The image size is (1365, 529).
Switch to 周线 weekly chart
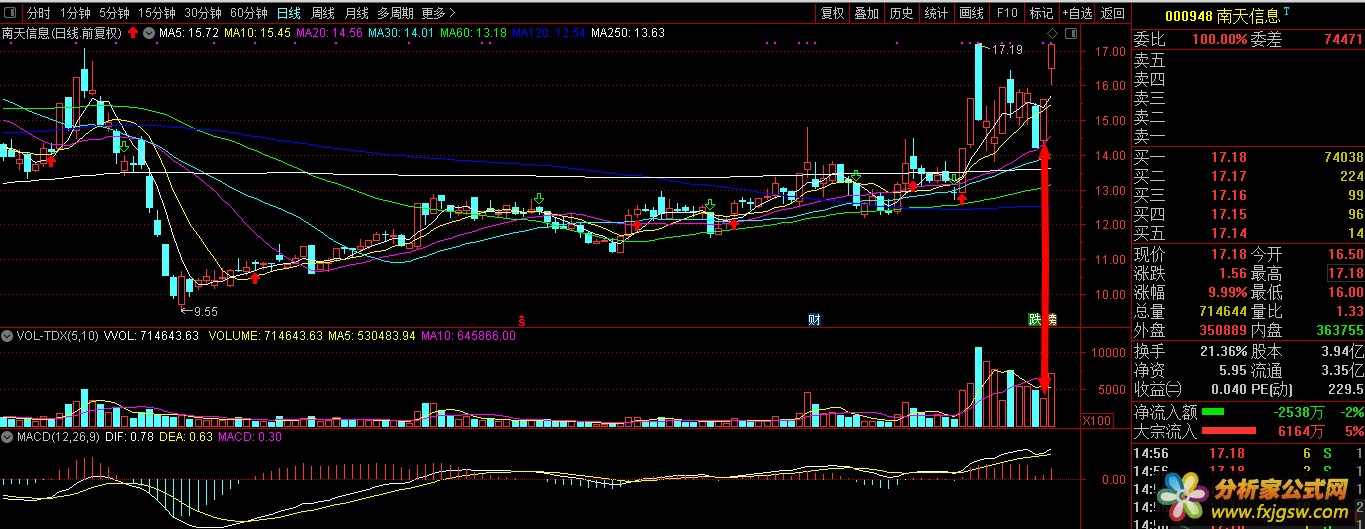tap(322, 13)
